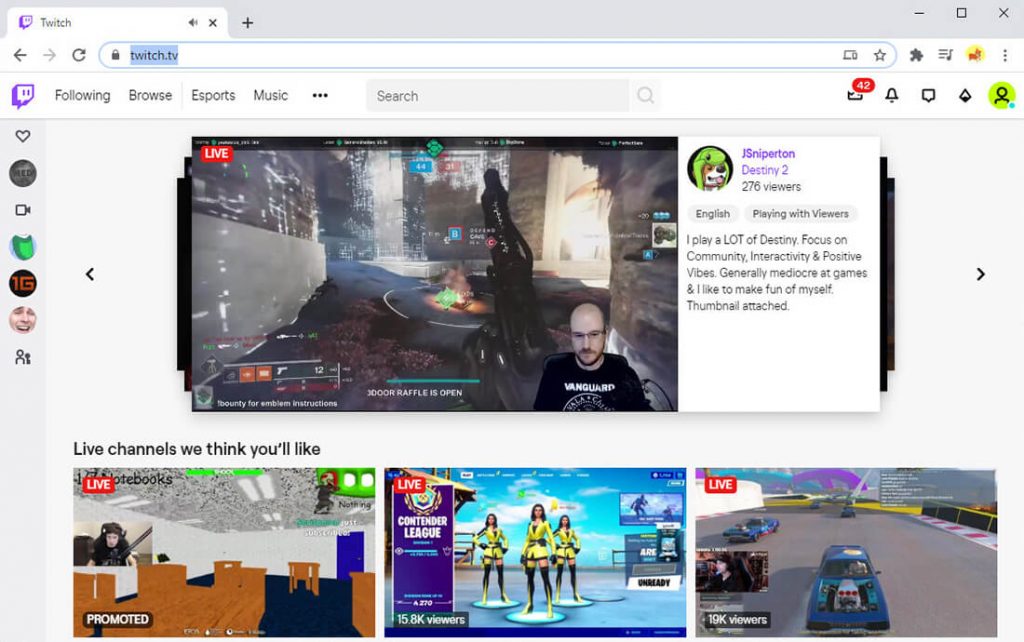Click the install app icon in address bar
Image resolution: width=1024 pixels, height=642 pixels.
(x=850, y=55)
